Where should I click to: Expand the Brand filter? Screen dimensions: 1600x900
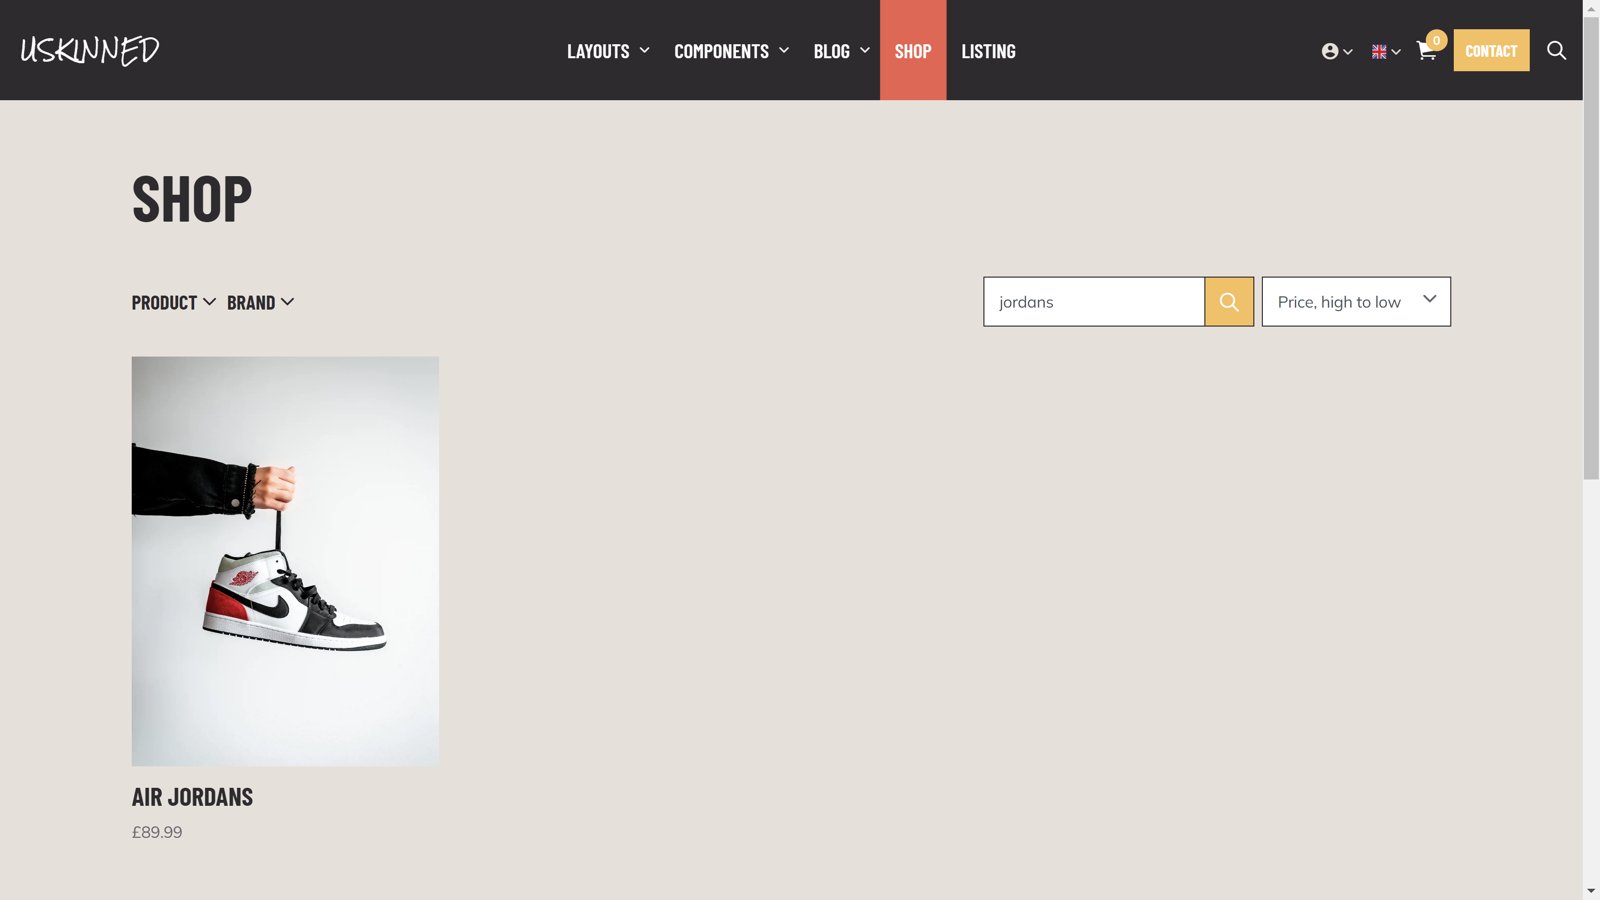point(260,302)
